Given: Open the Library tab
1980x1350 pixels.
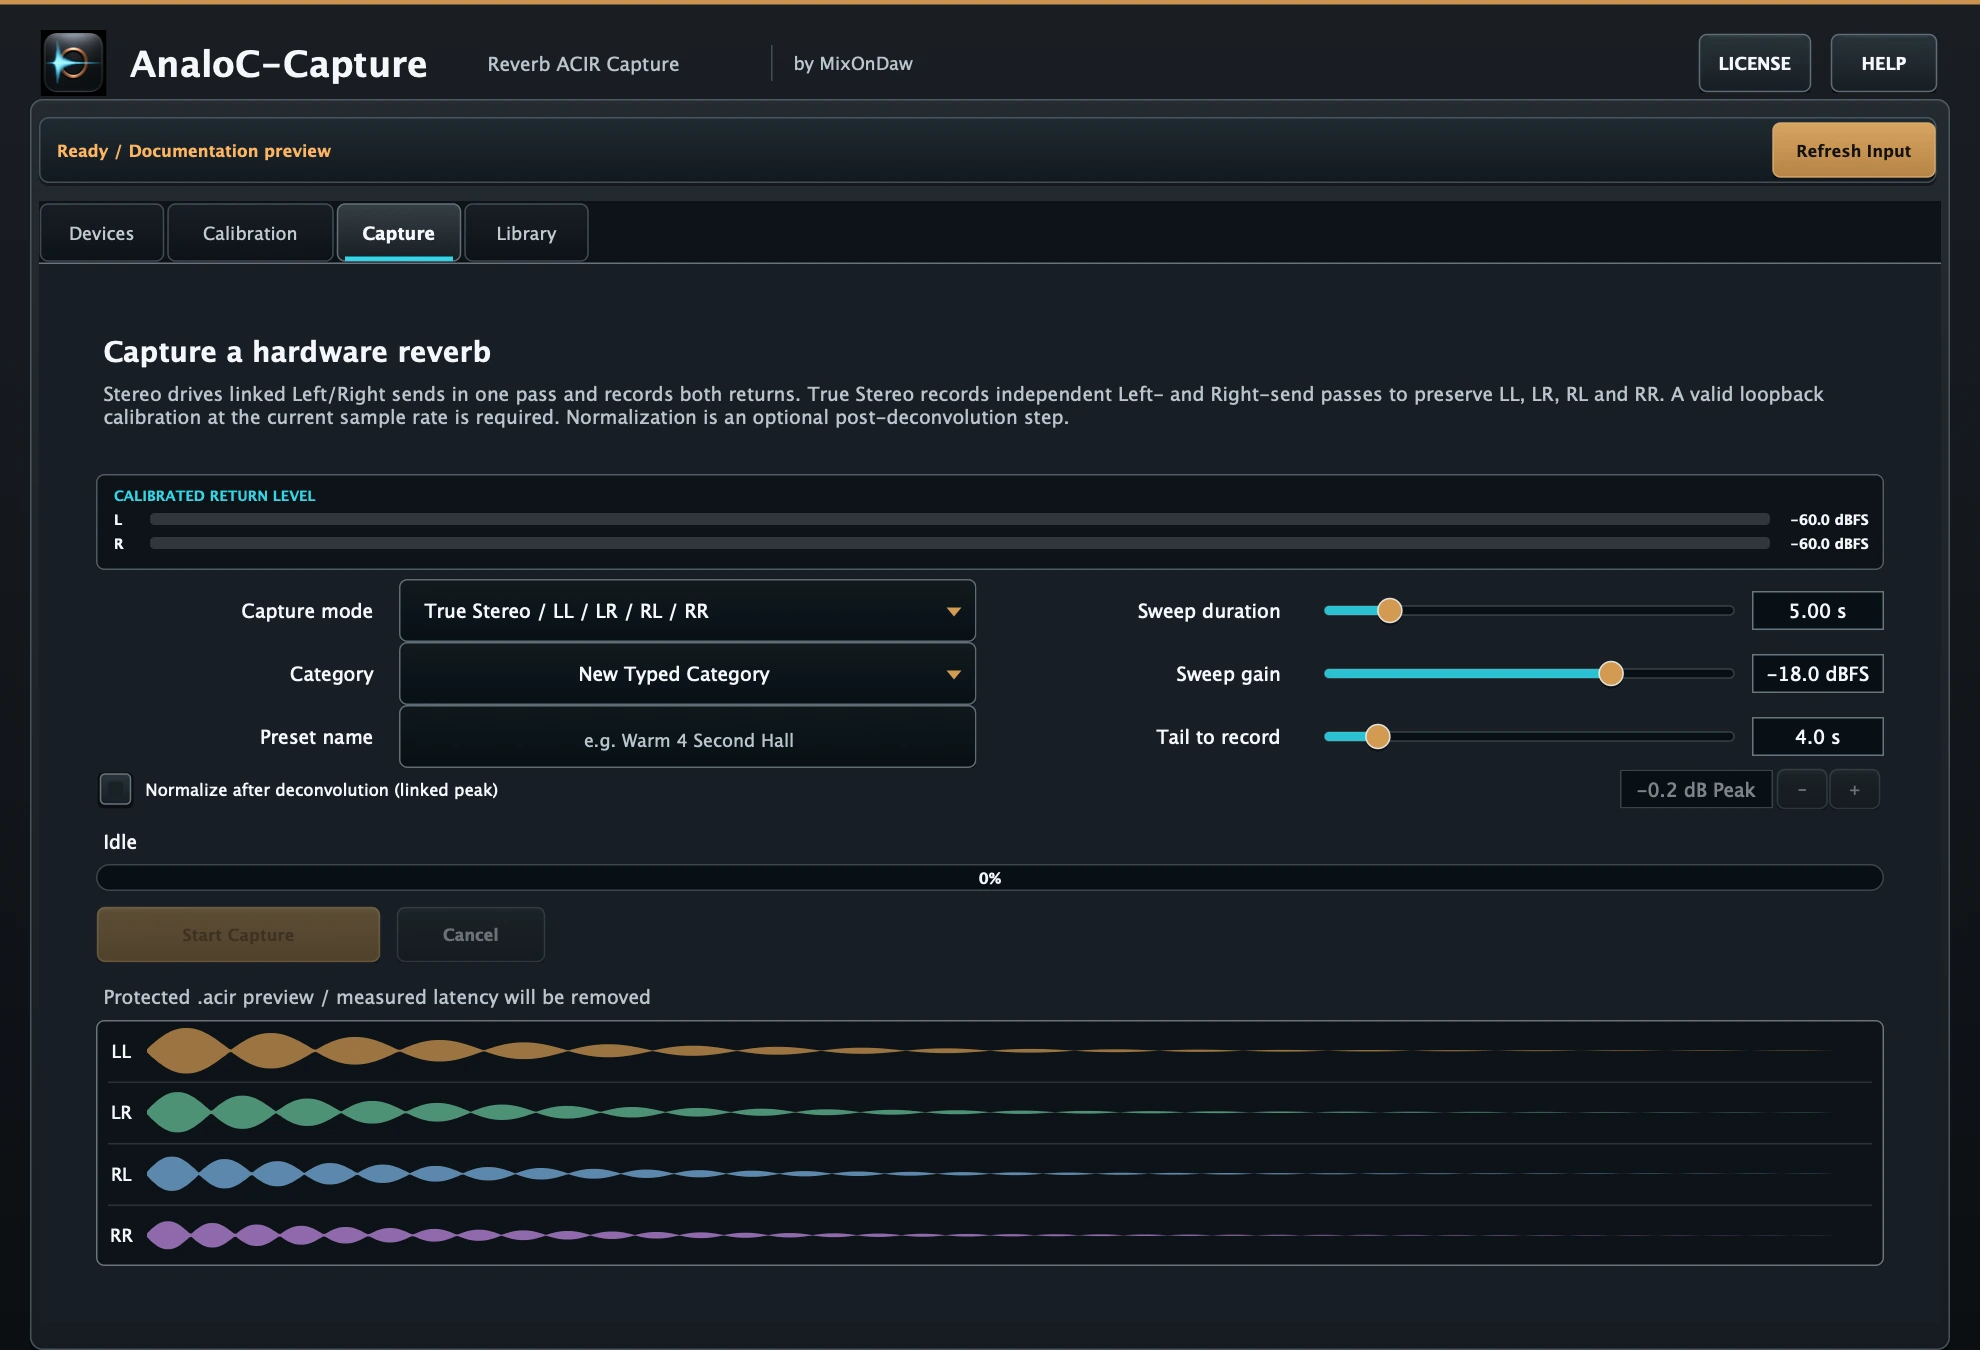Looking at the screenshot, I should click(x=526, y=233).
